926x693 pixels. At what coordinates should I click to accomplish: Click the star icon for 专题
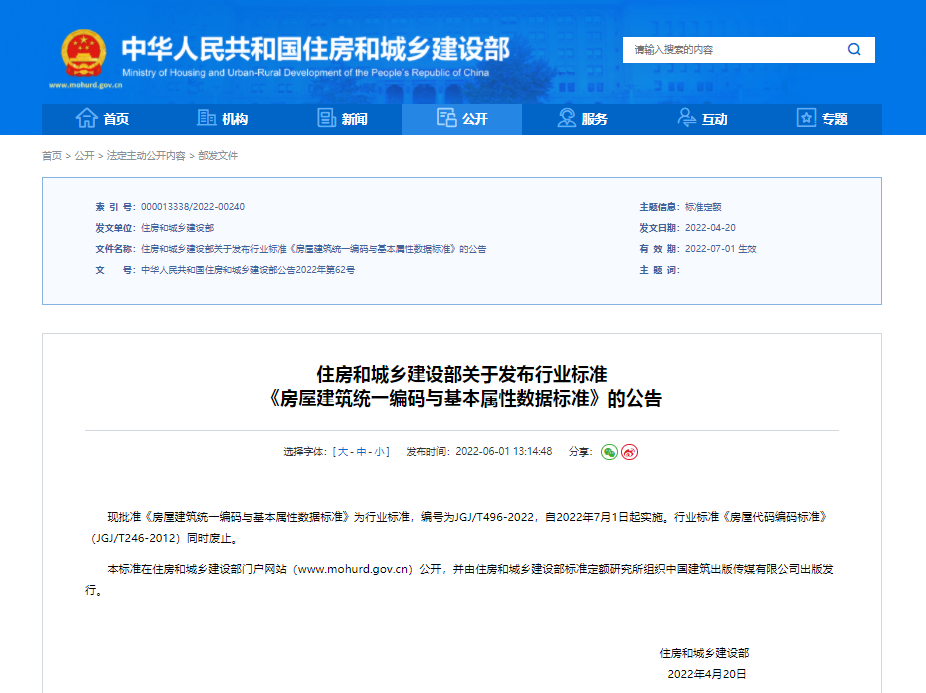click(x=807, y=119)
